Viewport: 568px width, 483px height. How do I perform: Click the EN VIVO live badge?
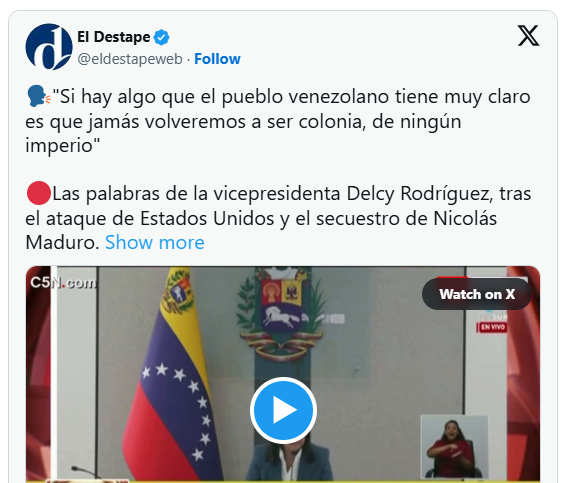click(492, 328)
